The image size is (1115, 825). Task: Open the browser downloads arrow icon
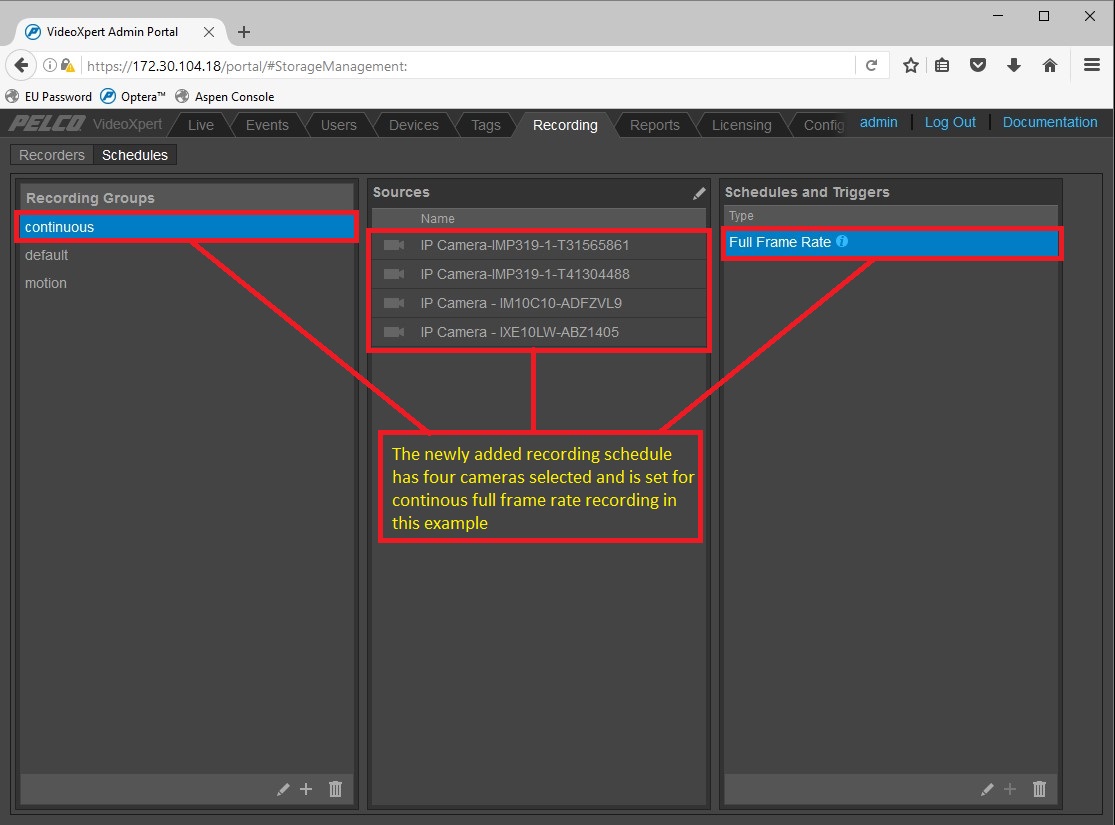pos(1014,66)
